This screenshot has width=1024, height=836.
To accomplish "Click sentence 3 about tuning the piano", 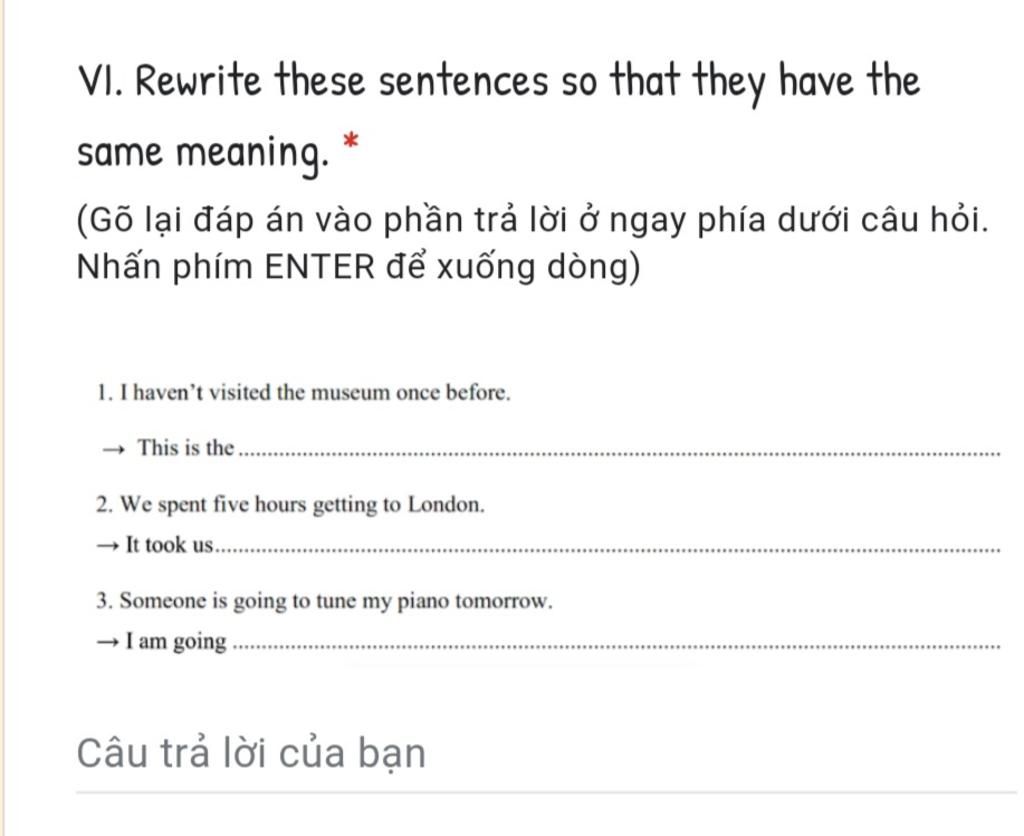I will (x=325, y=601).
